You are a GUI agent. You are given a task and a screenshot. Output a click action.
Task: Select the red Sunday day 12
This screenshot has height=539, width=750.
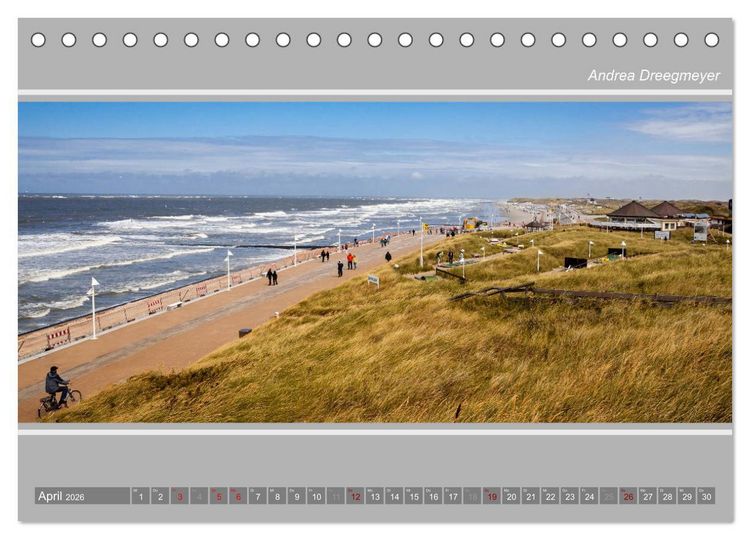click(x=355, y=496)
